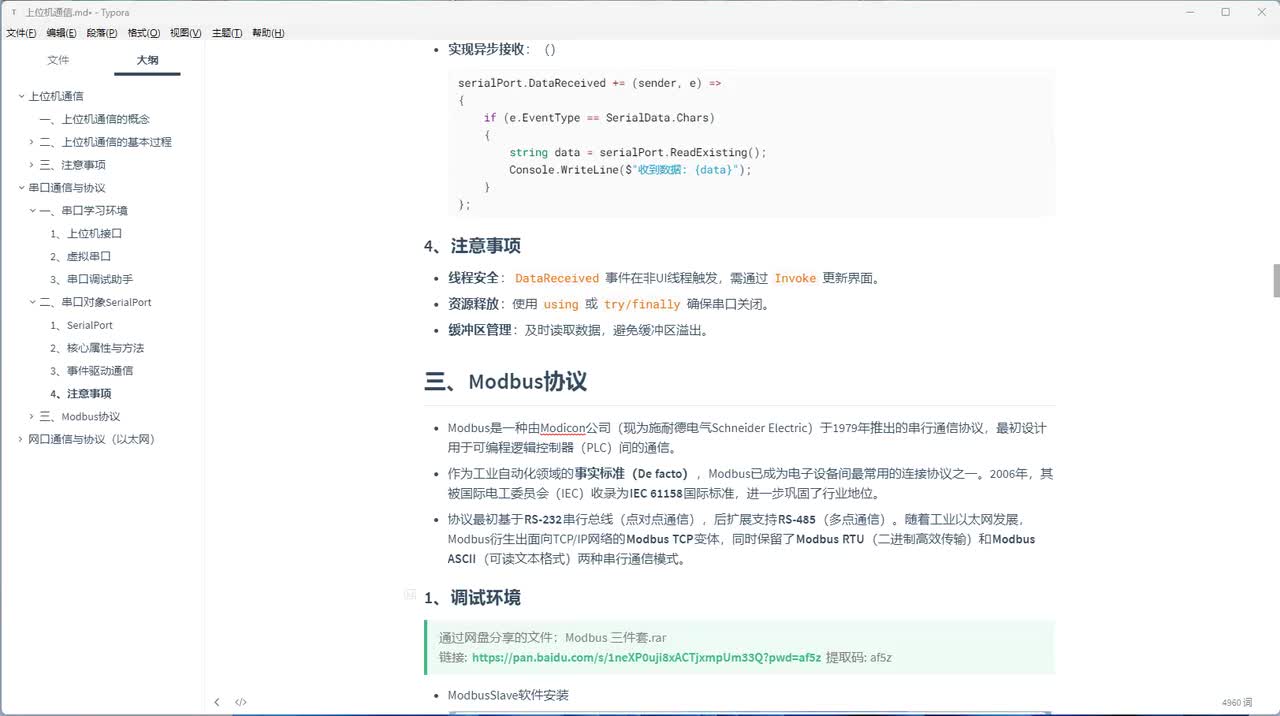This screenshot has height=716, width=1280.
Task: Click the bold 事实标准（De facto） text
Action: point(632,474)
